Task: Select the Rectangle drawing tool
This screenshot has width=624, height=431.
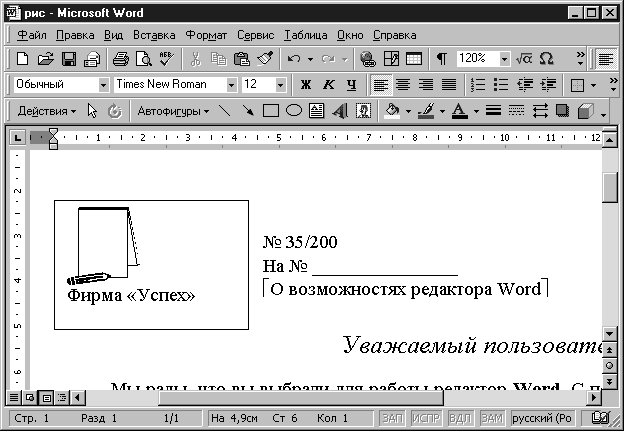Action: 271,111
